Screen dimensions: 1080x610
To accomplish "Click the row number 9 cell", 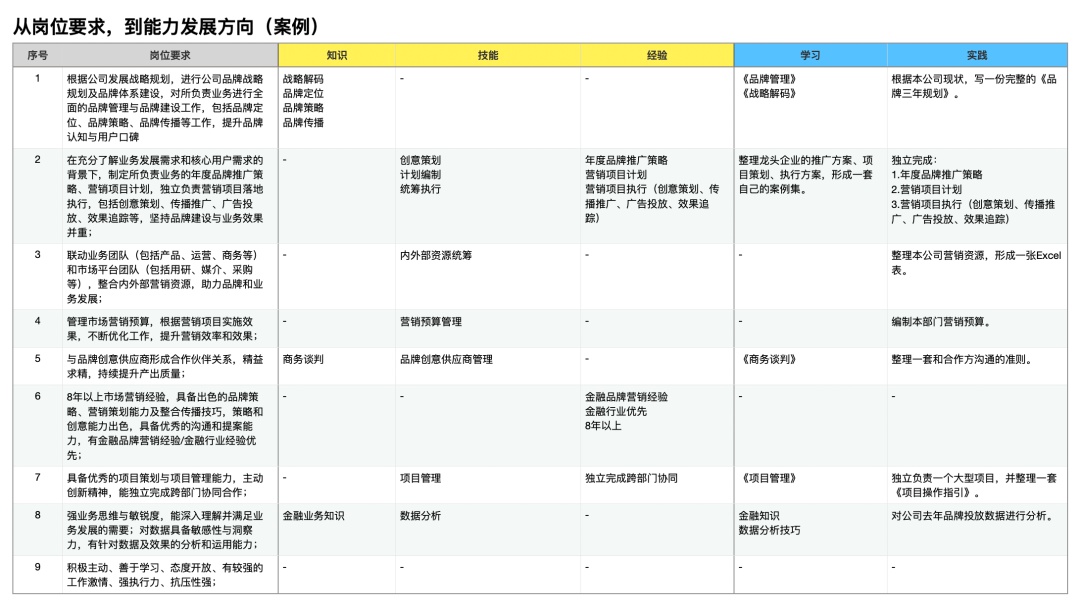I will (x=37, y=568).
